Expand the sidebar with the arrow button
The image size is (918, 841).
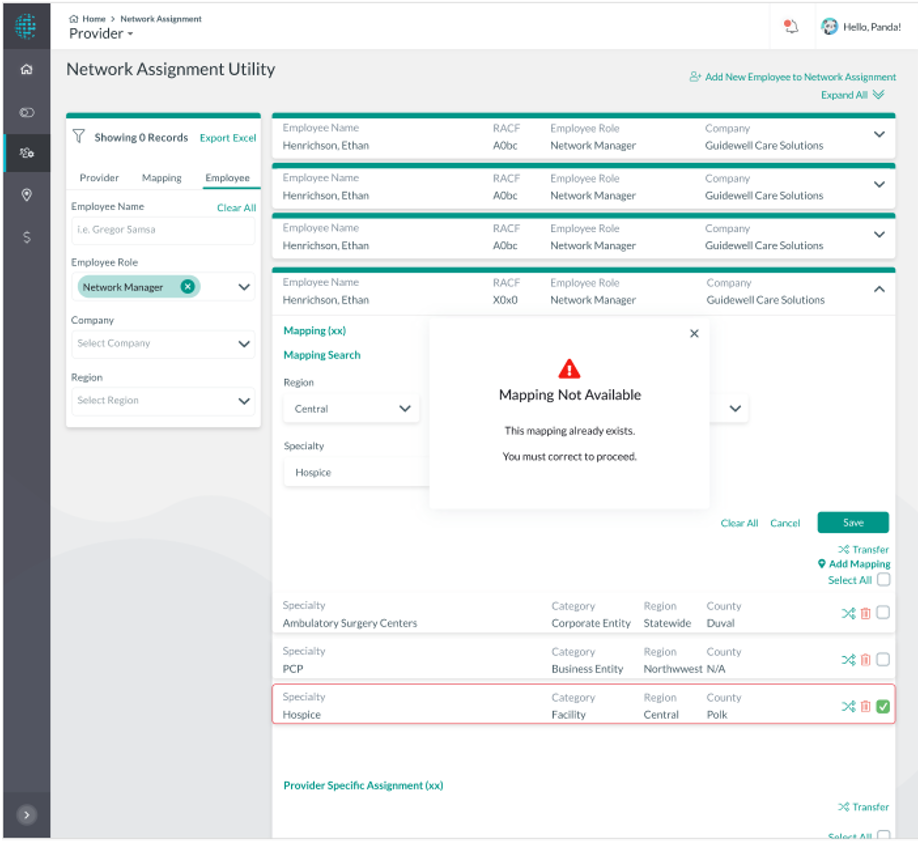click(x=26, y=815)
